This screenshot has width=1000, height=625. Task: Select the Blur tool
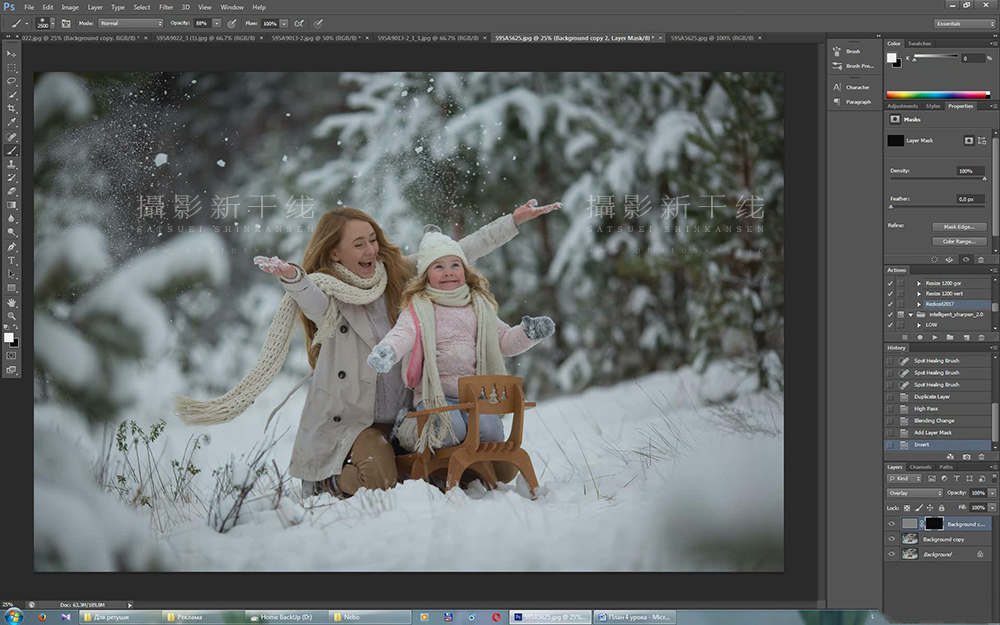(11, 219)
